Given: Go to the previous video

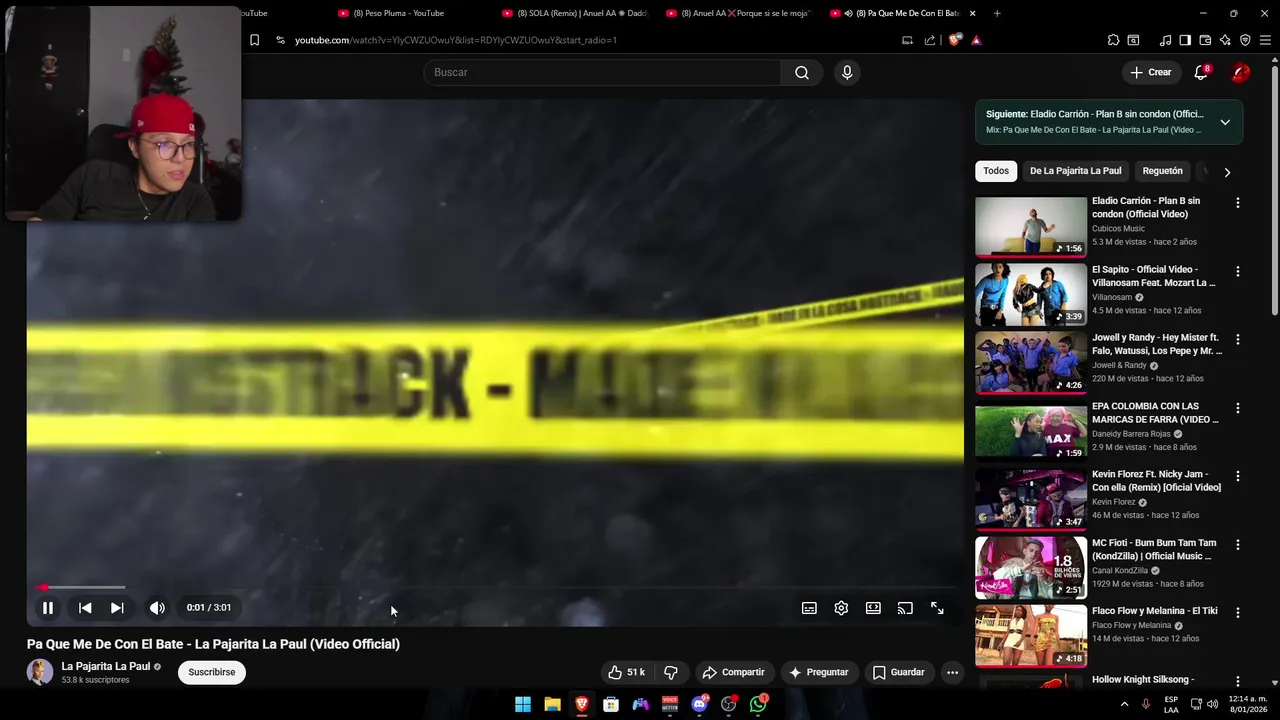Looking at the screenshot, I should pyautogui.click(x=85, y=608).
